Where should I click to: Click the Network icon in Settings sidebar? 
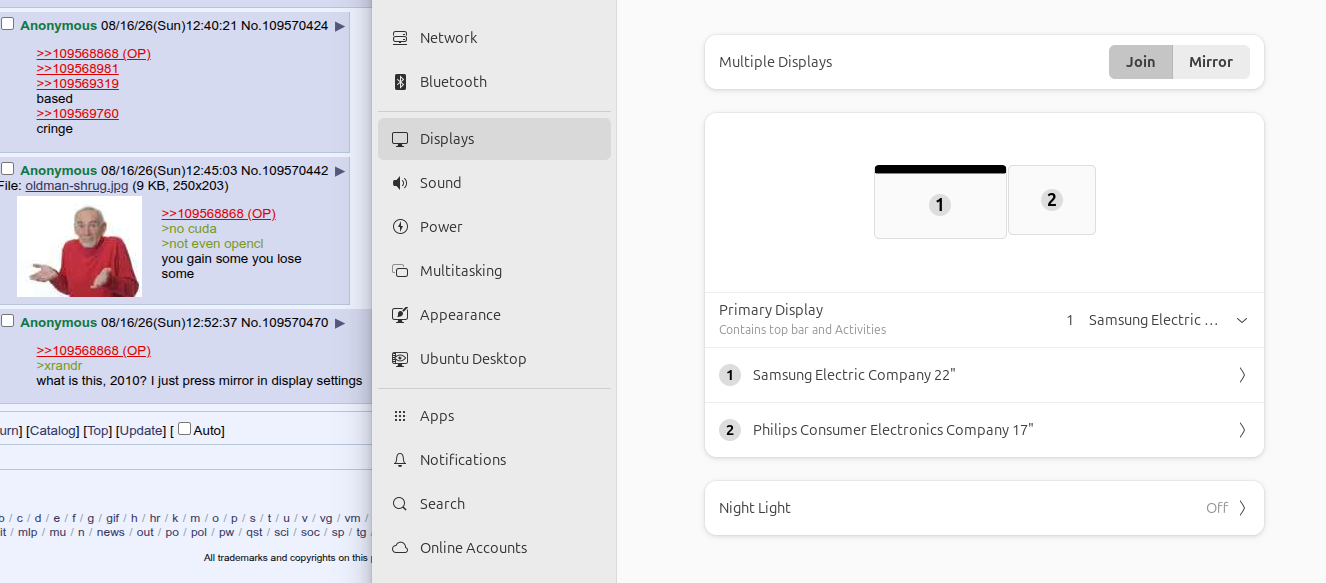coord(400,38)
